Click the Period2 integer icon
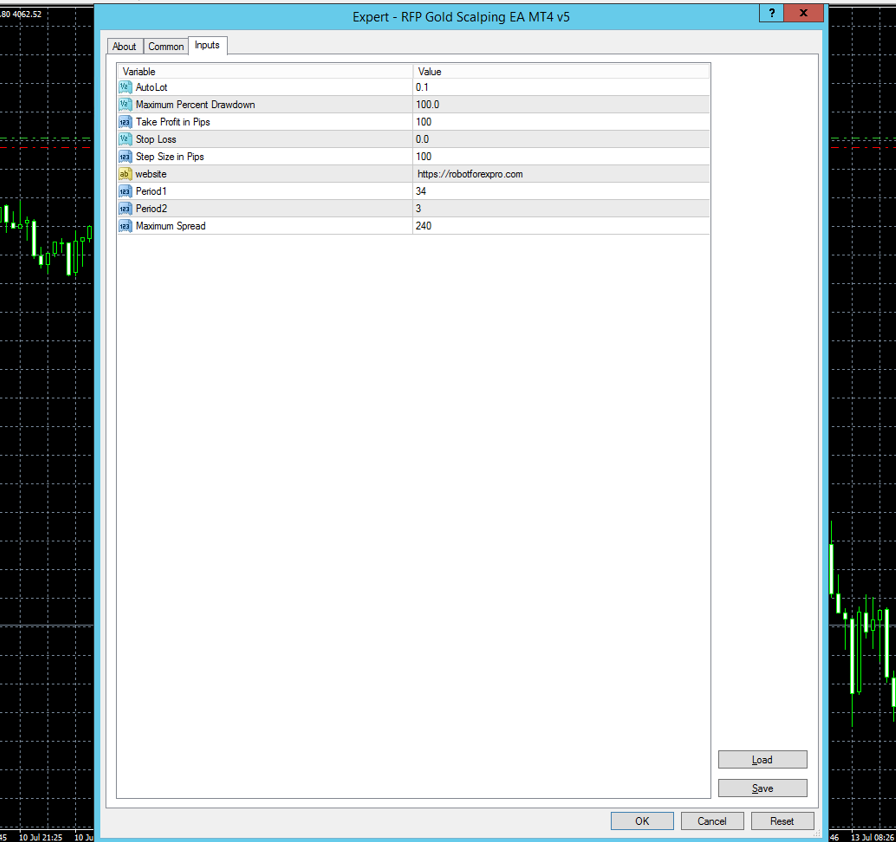This screenshot has width=896, height=842. point(125,209)
